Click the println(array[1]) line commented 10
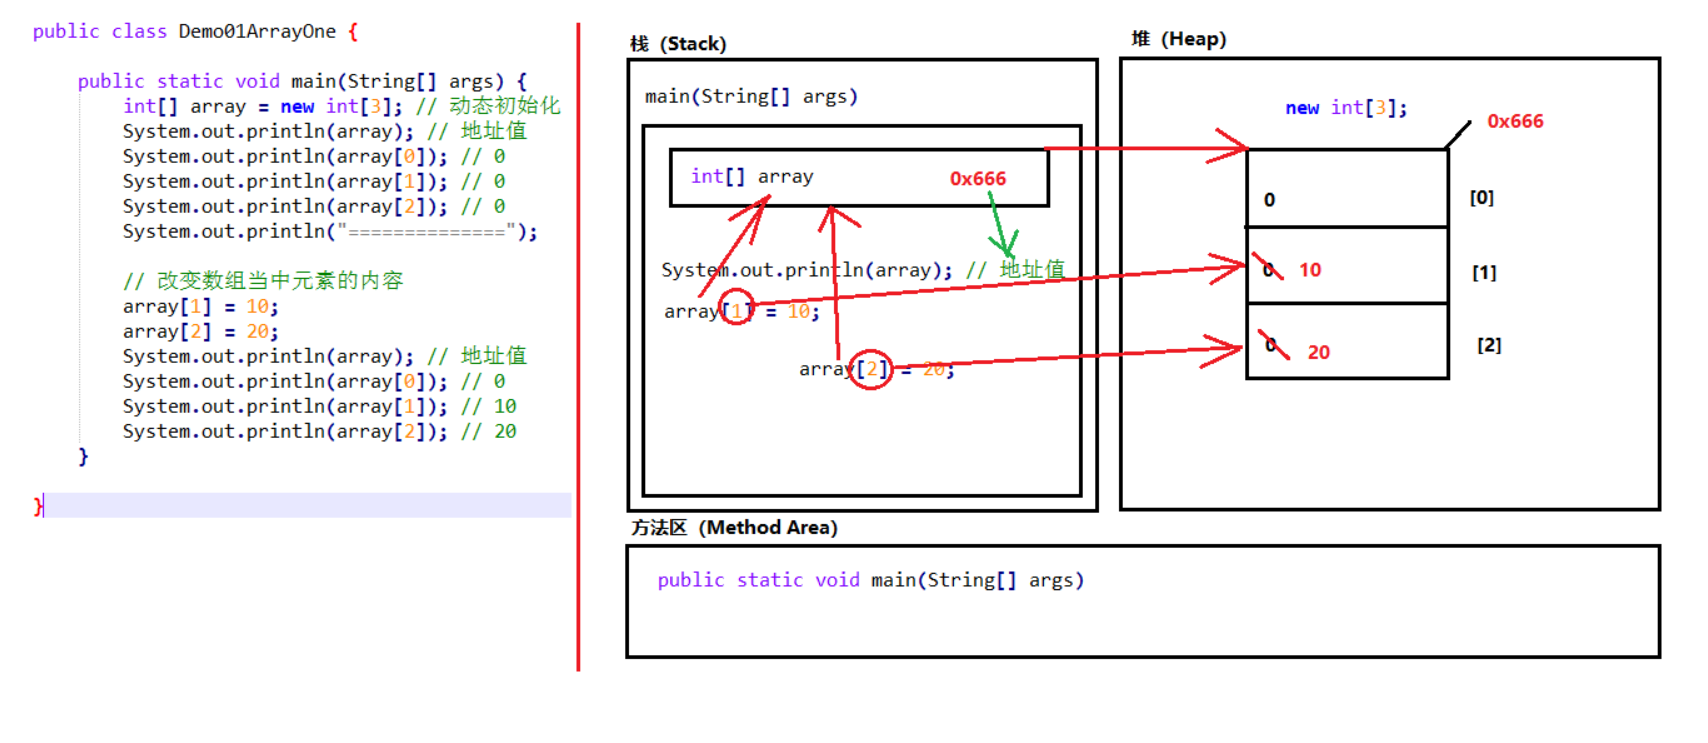Viewport: 1708px width, 743px height. click(319, 406)
